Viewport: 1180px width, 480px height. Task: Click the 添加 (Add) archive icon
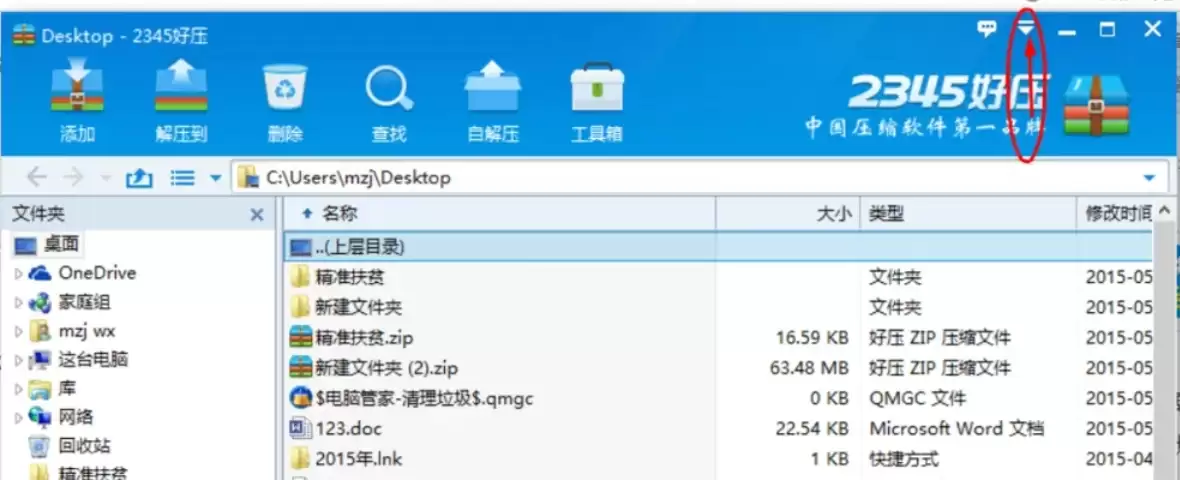(77, 103)
